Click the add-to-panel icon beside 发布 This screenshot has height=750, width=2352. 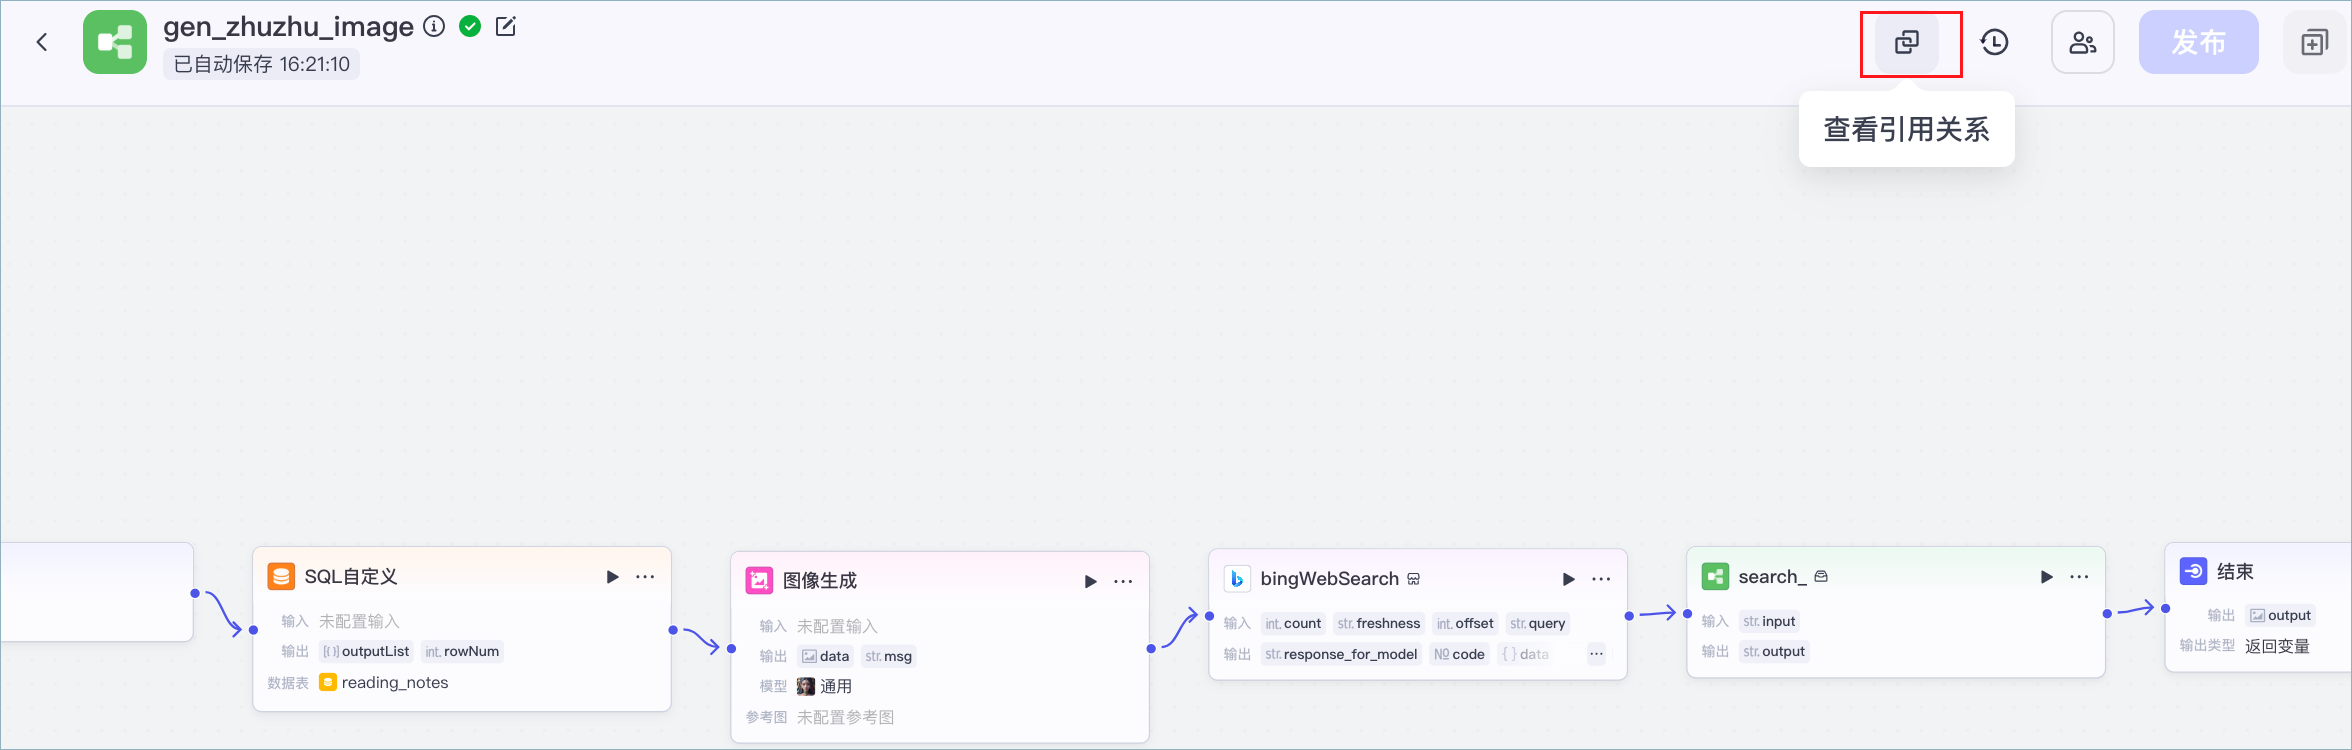[2315, 42]
